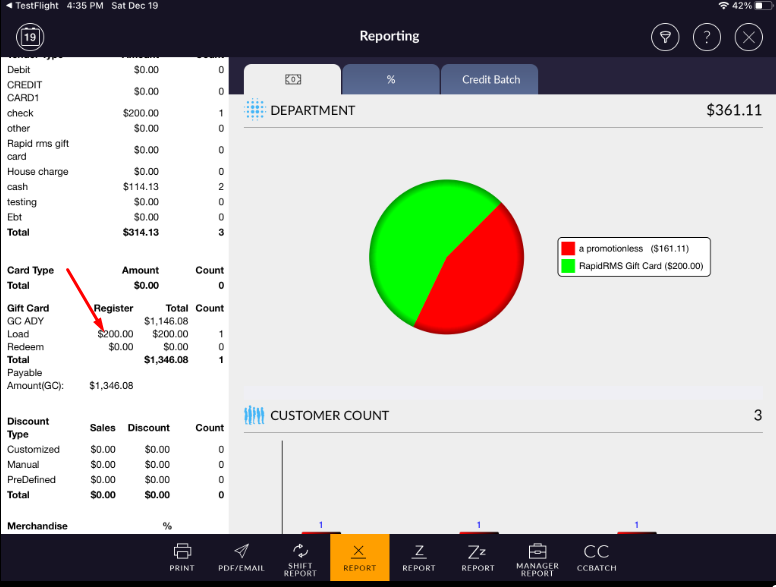The width and height of the screenshot is (776, 587).
Task: Print the current report
Action: pyautogui.click(x=182, y=557)
